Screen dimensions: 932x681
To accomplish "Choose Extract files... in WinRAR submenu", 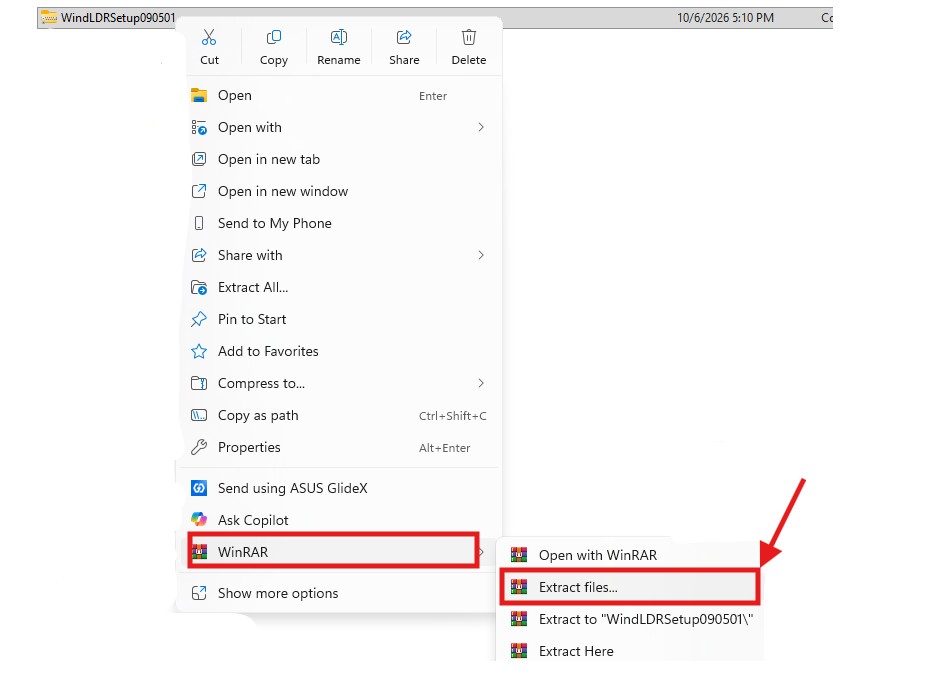I will pos(630,588).
